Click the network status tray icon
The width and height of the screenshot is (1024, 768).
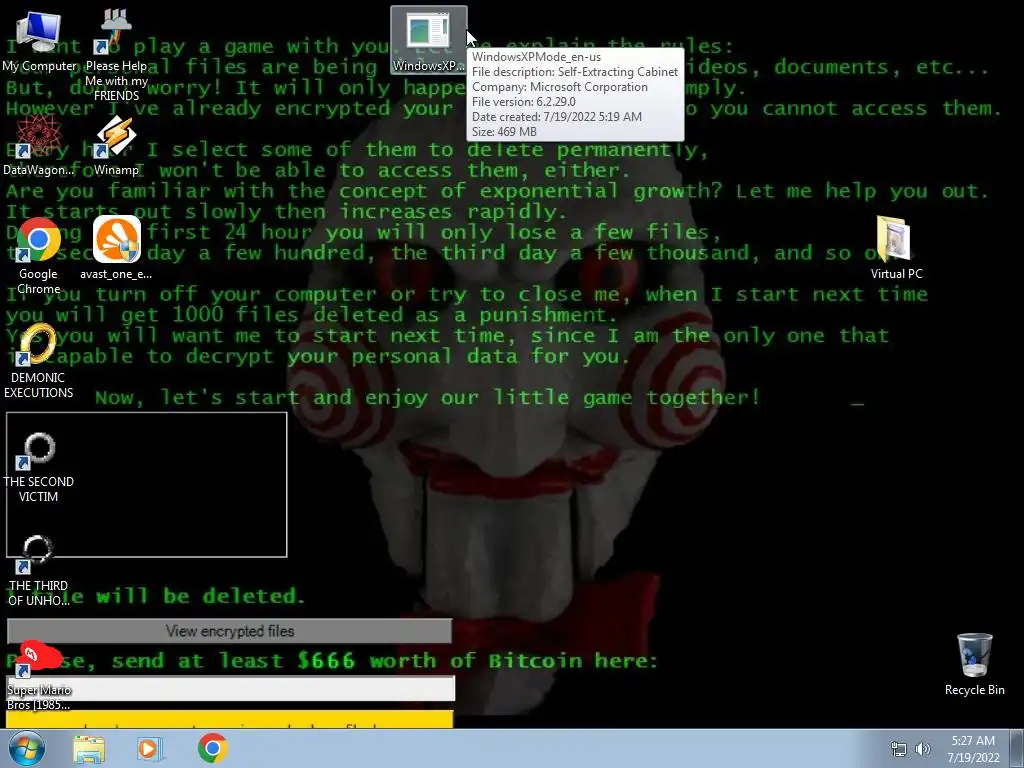pos(899,749)
